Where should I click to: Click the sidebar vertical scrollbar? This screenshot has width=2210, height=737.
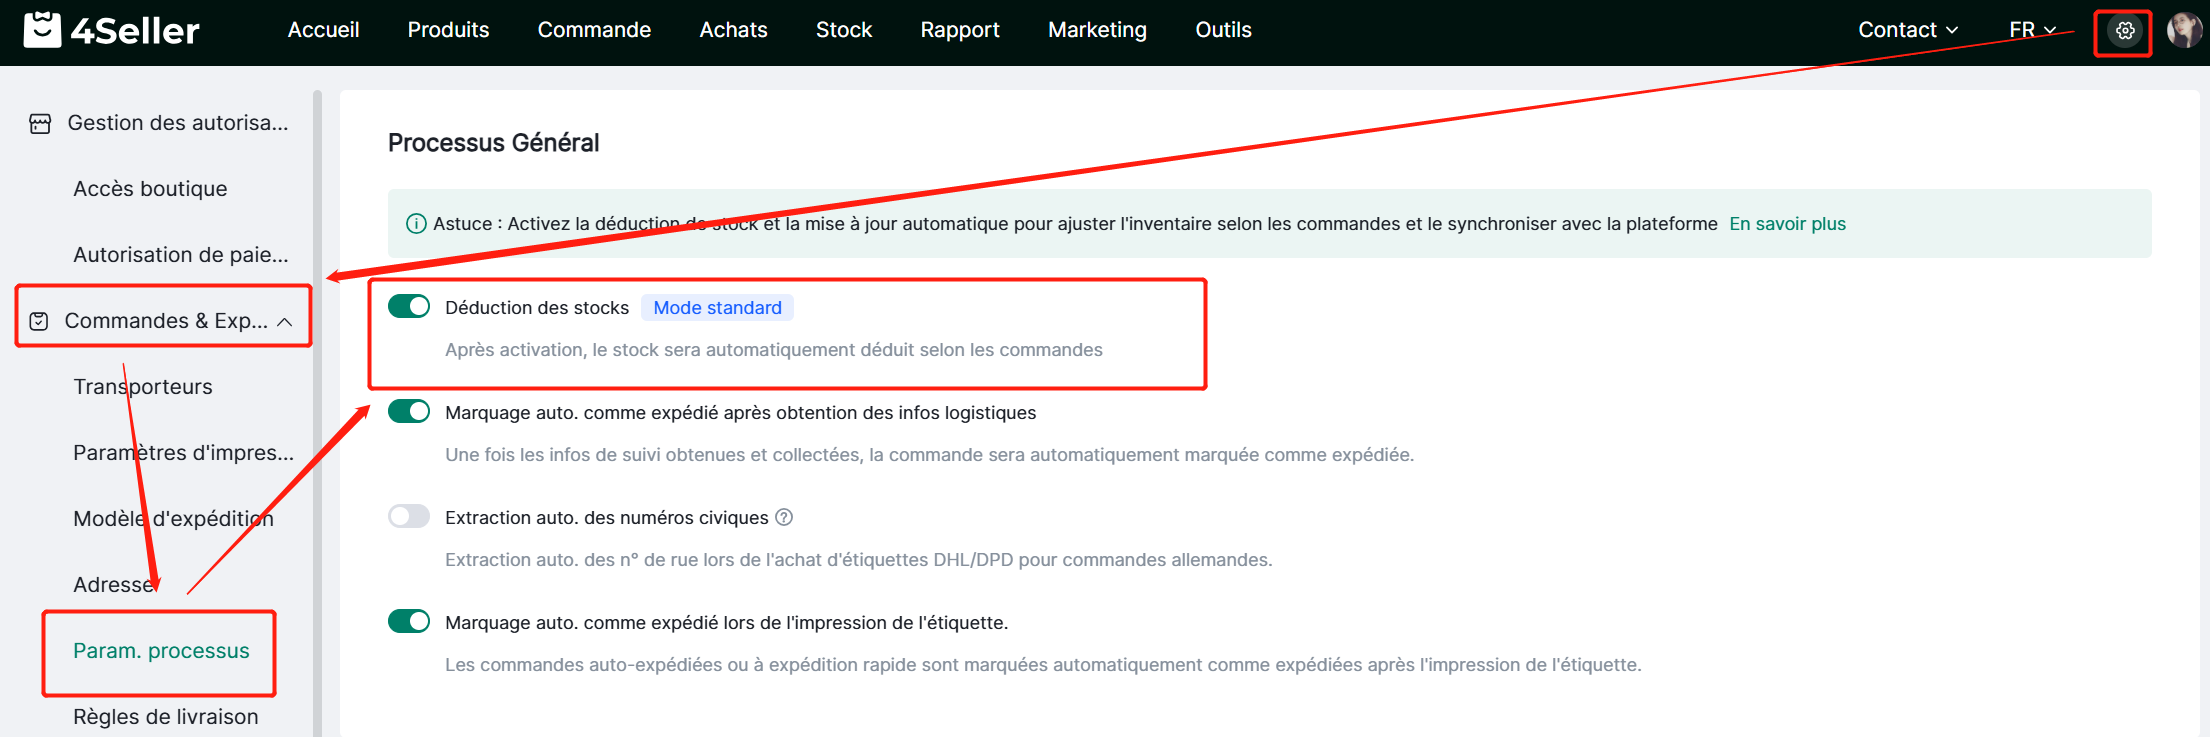tap(317, 400)
